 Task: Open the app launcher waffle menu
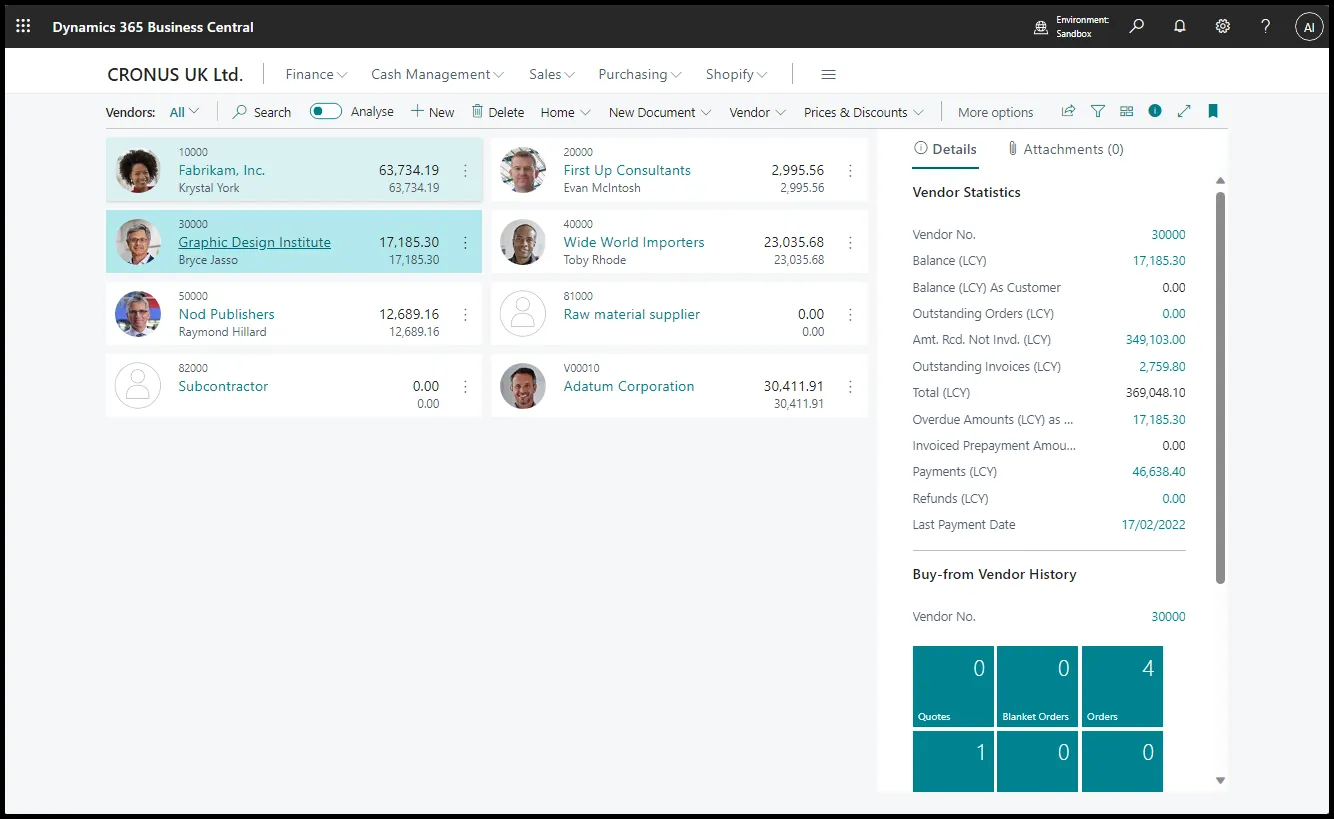[x=24, y=27]
